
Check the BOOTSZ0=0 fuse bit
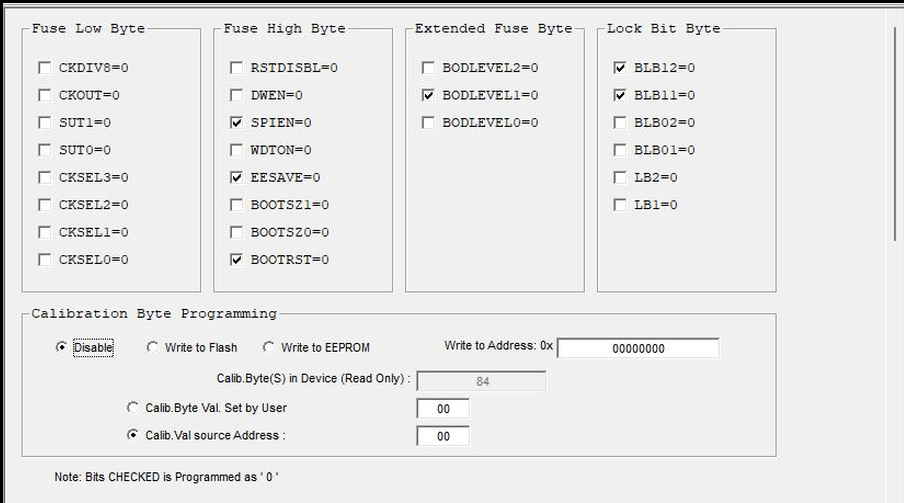(236, 232)
